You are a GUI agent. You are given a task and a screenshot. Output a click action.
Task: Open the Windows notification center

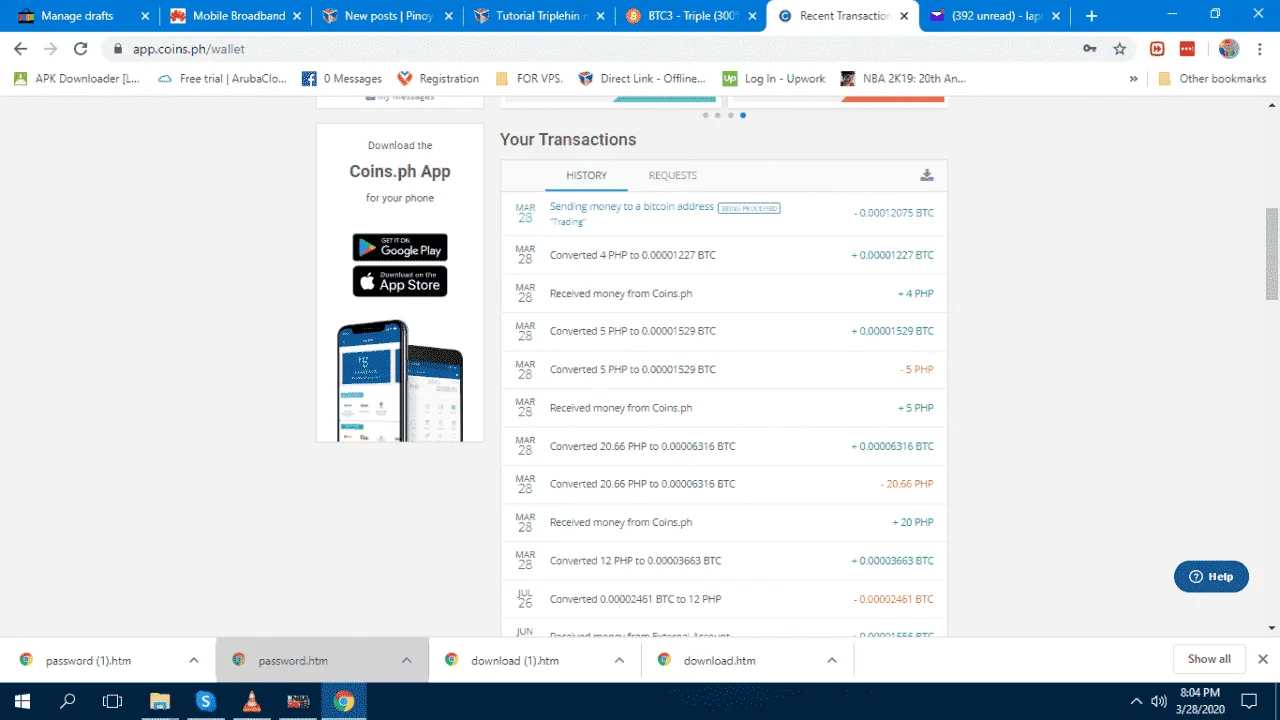pos(1249,701)
